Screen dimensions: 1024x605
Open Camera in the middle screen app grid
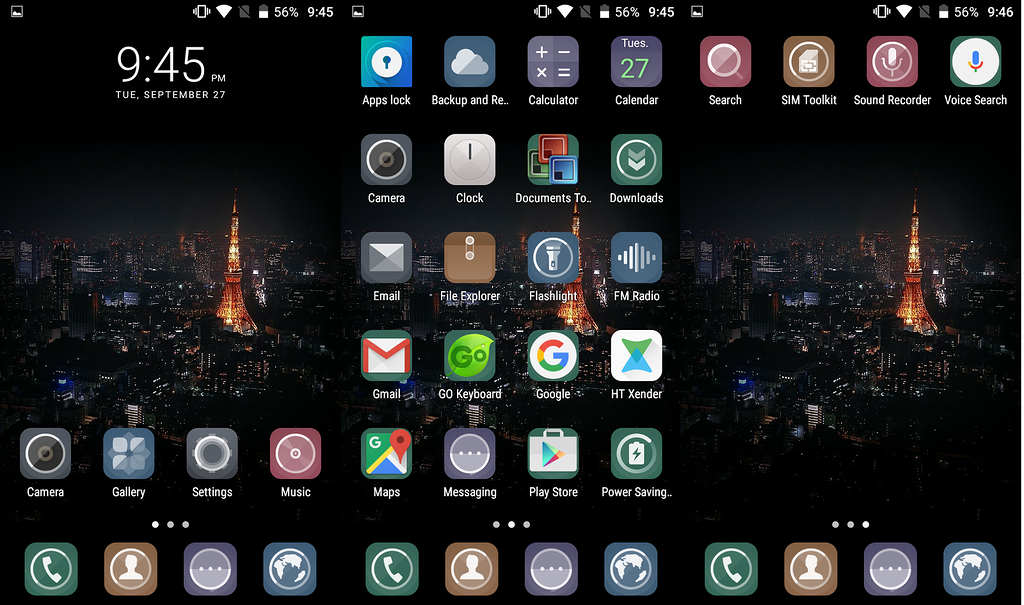click(387, 160)
